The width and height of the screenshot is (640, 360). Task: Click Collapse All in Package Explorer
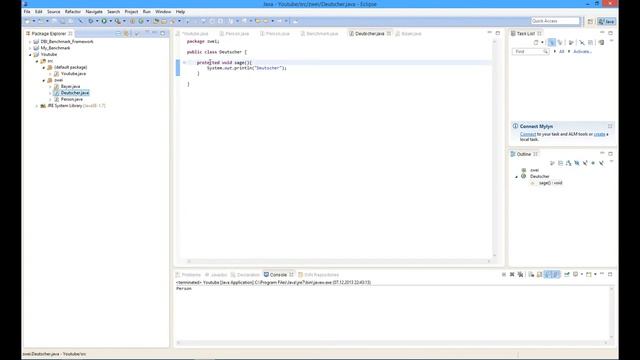pyautogui.click(x=118, y=33)
